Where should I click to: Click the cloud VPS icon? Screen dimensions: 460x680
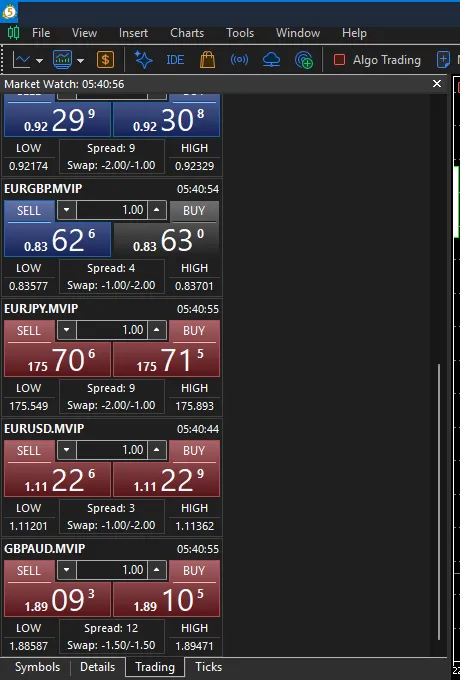click(271, 60)
